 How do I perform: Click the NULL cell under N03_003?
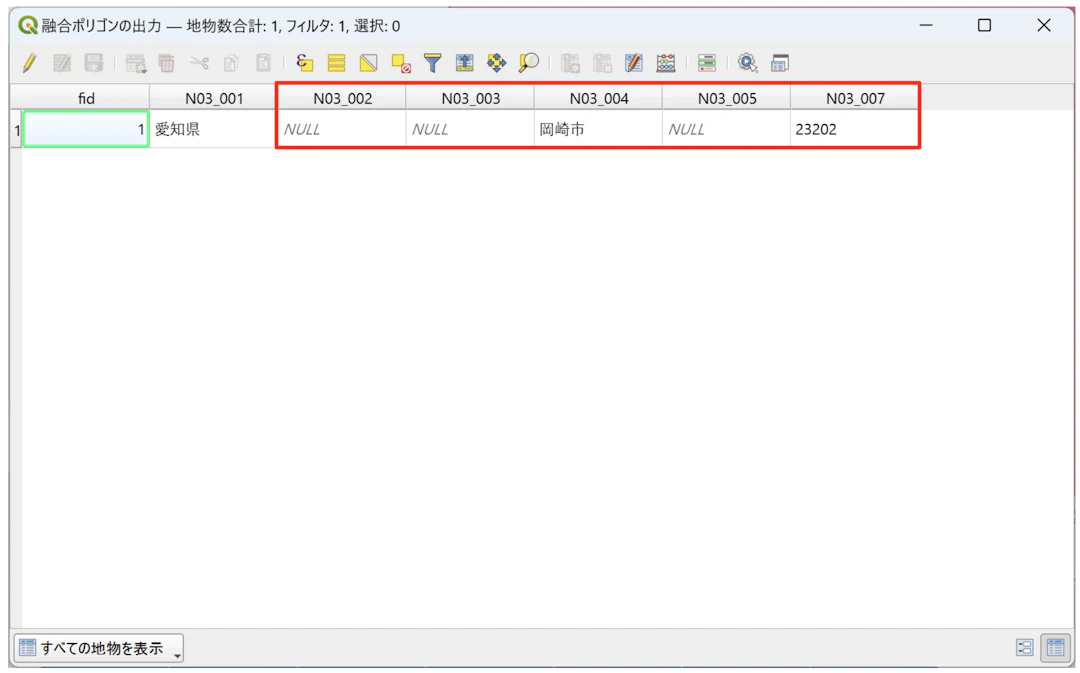click(470, 130)
